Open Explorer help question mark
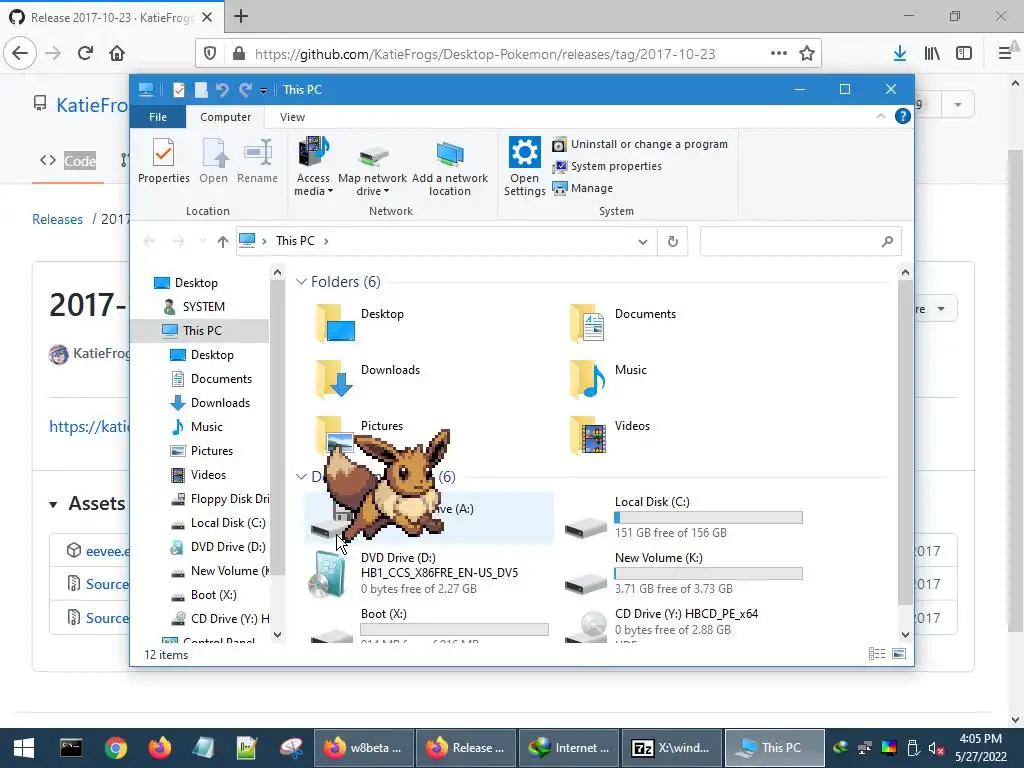This screenshot has width=1024, height=768. (903, 116)
